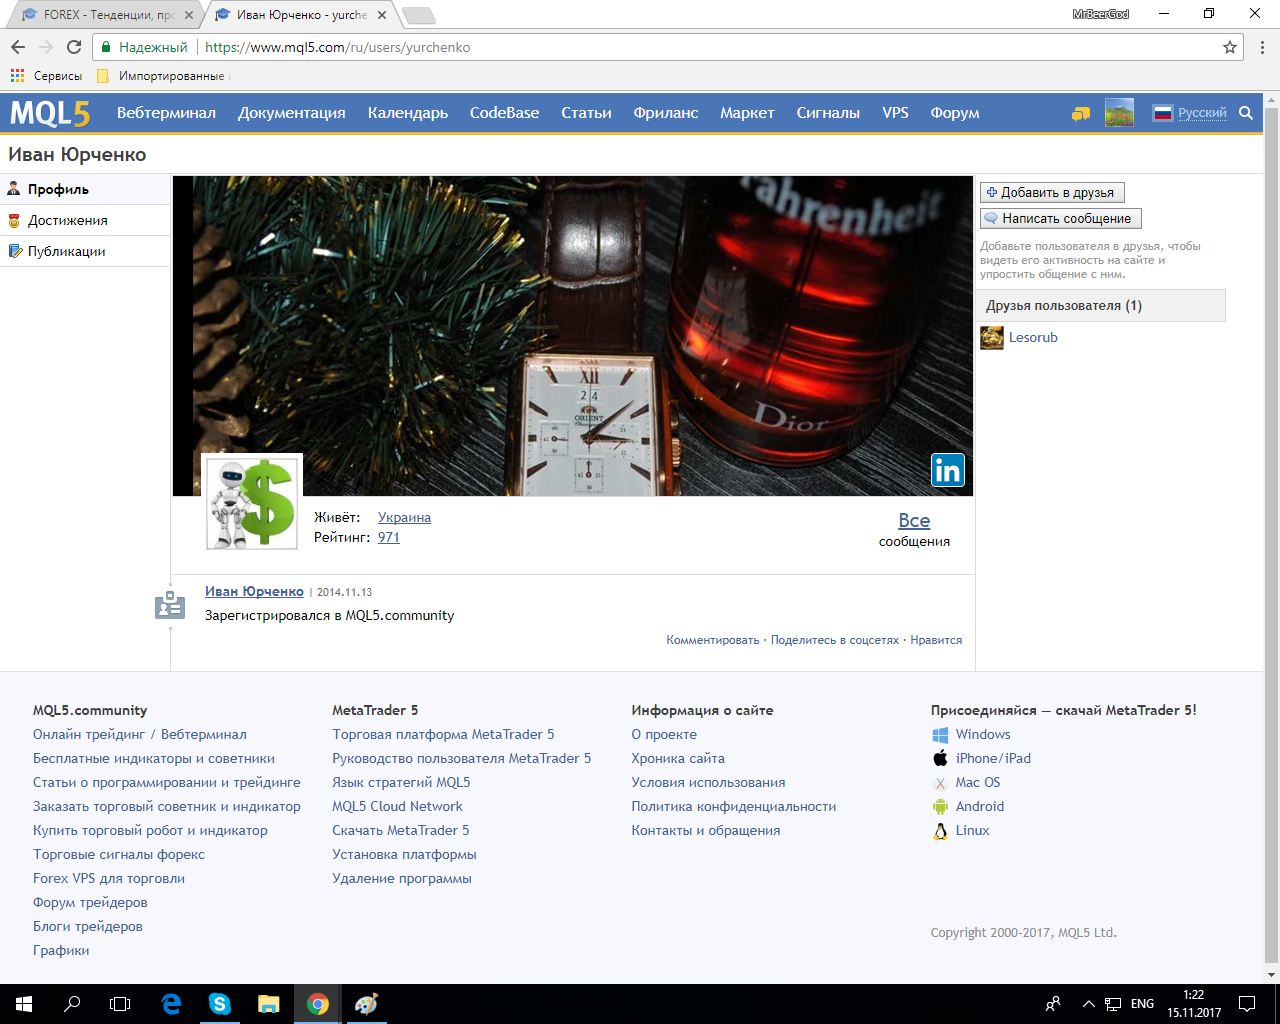This screenshot has width=1280, height=1024.
Task: Open Маркет in top menu
Action: (x=747, y=113)
